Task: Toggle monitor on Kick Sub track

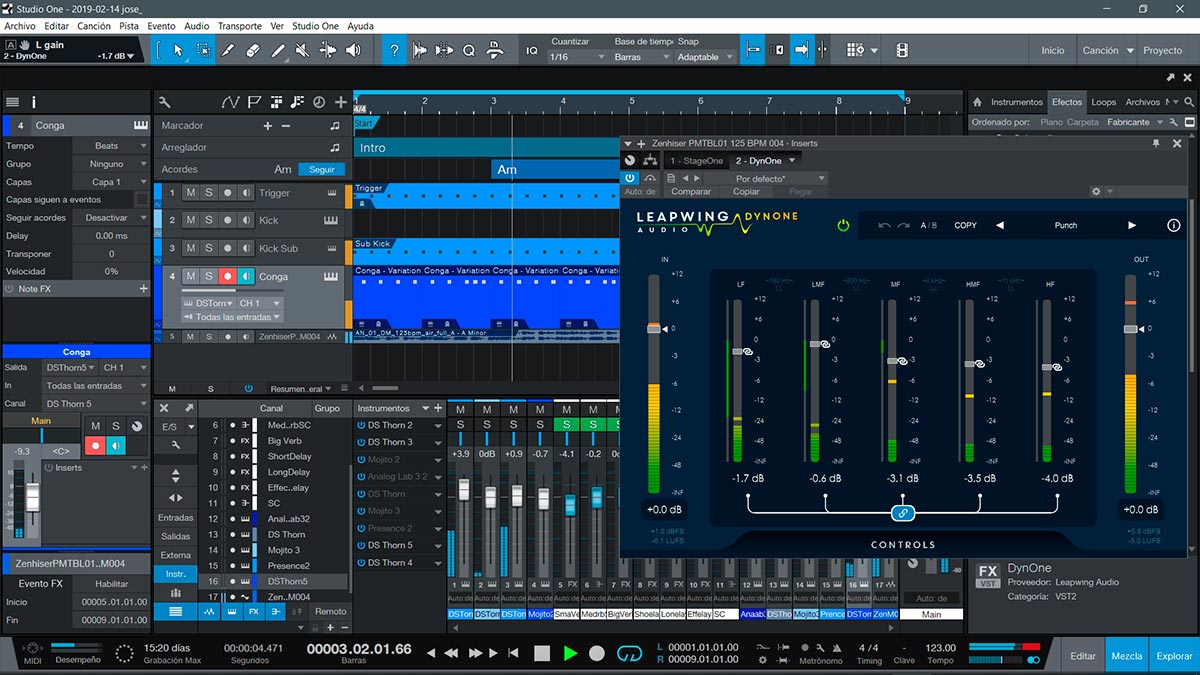Action: click(246, 248)
